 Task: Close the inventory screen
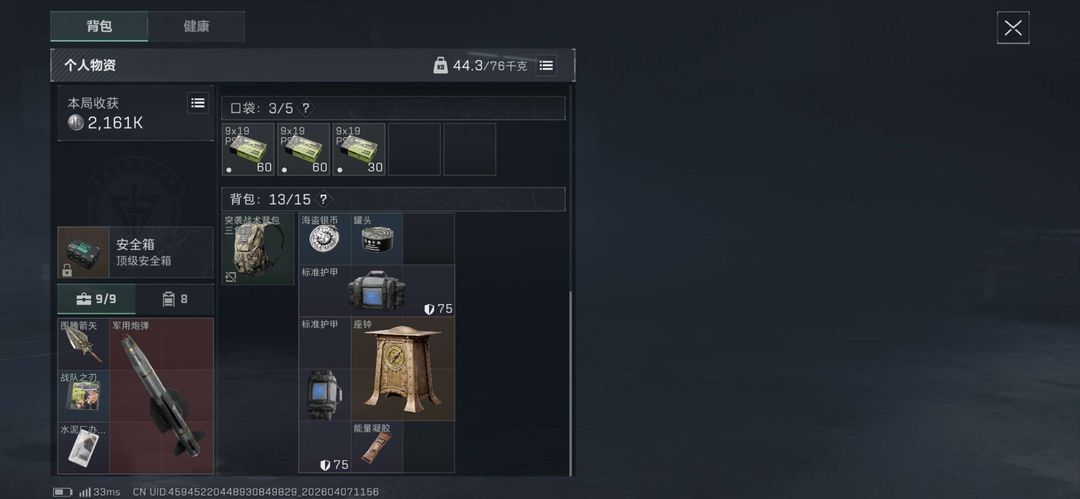1013,28
